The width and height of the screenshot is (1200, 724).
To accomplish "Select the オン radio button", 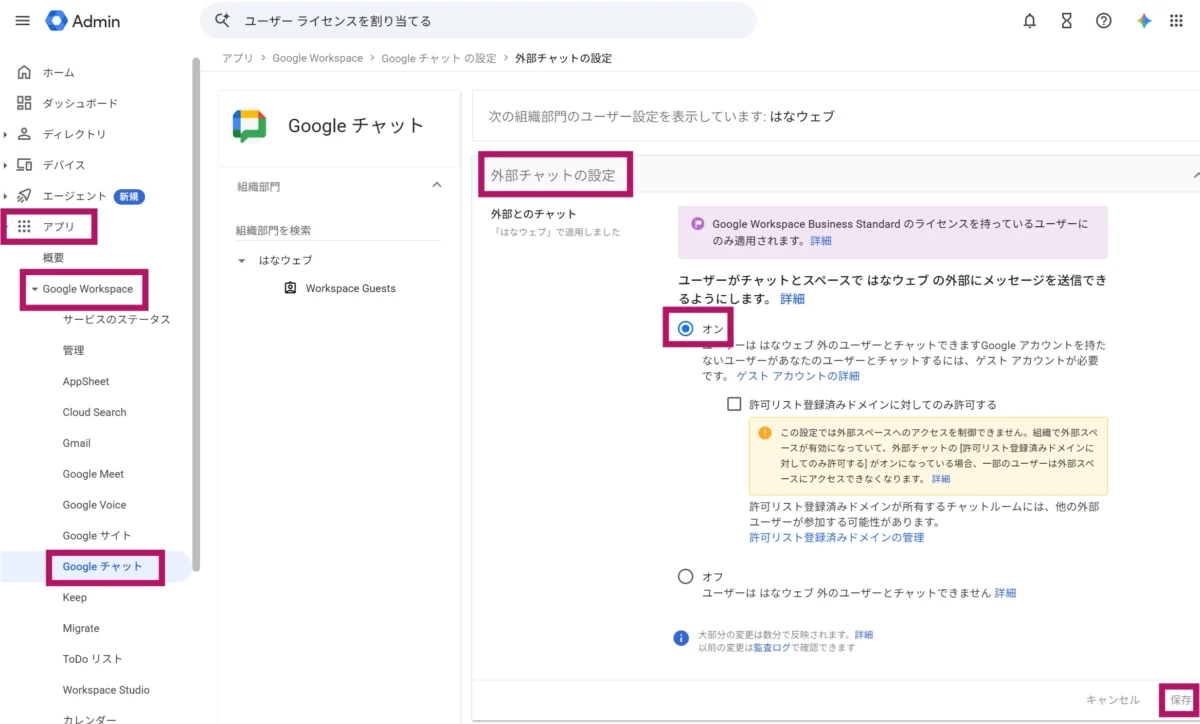I will [x=685, y=328].
